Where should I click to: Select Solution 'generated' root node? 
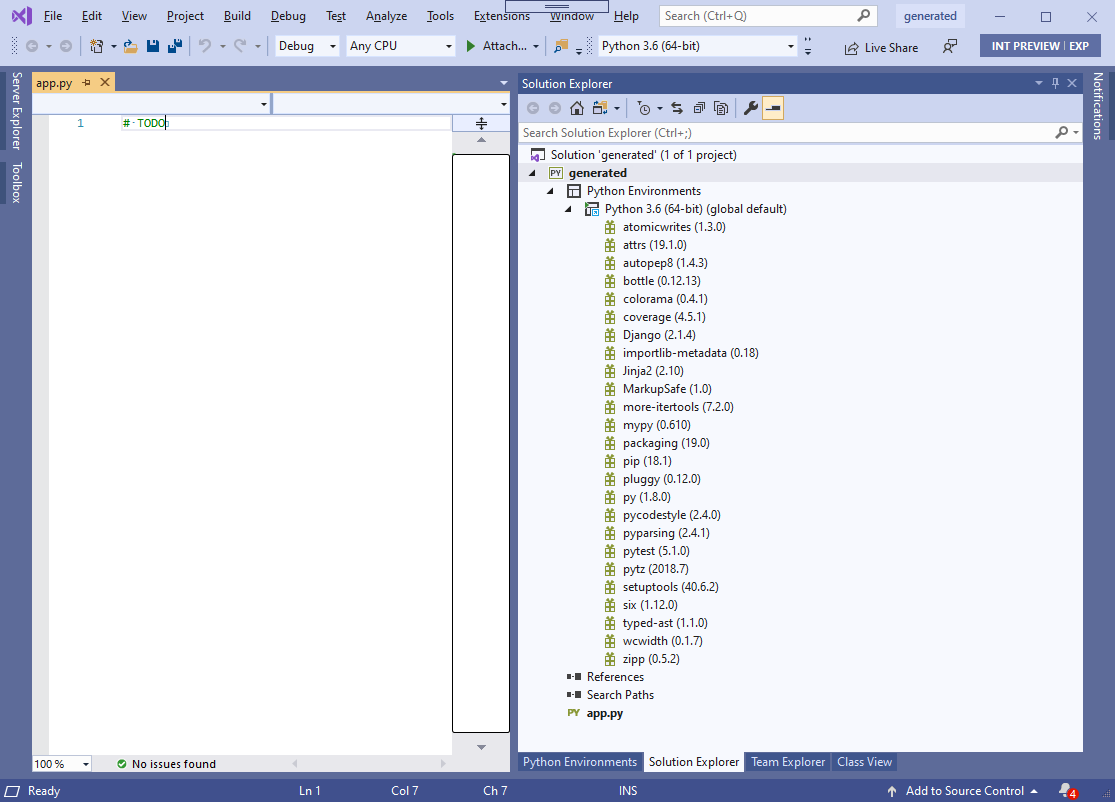(643, 155)
